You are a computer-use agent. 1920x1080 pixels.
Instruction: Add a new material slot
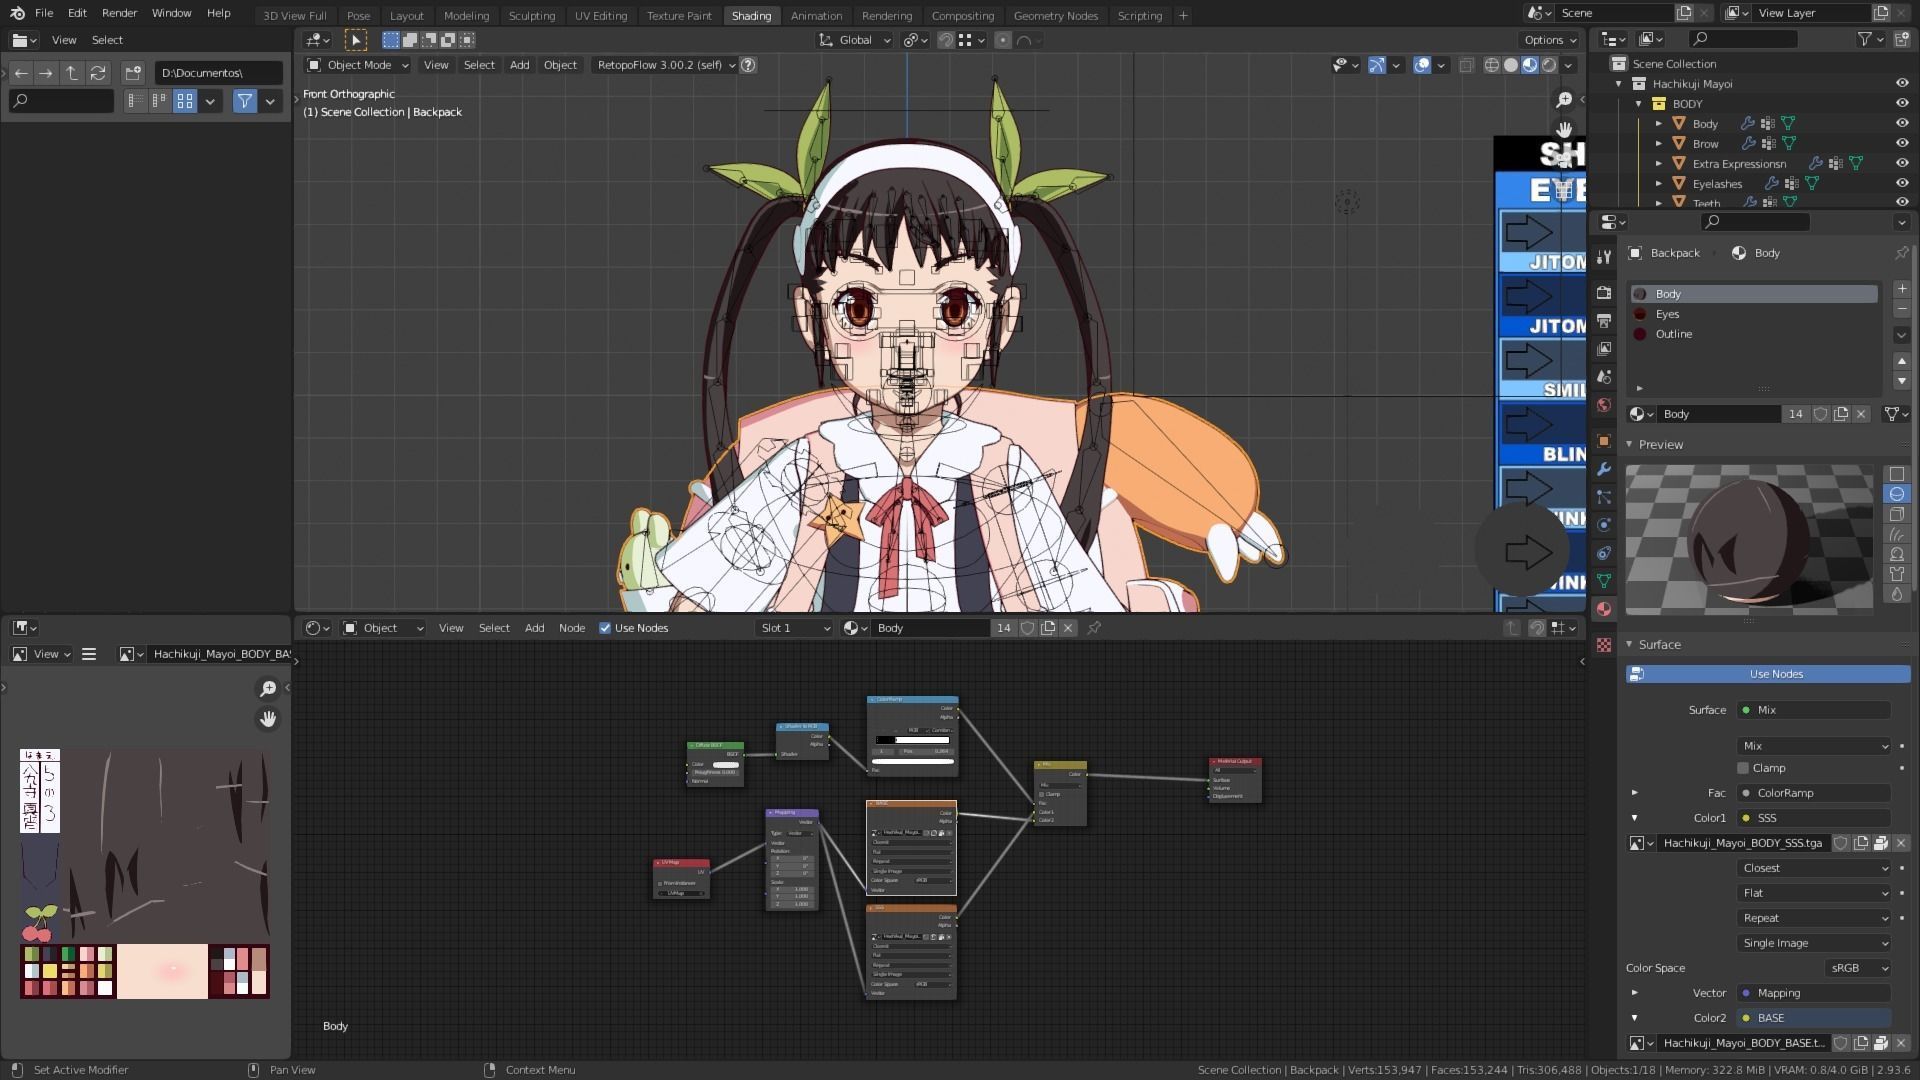(x=1901, y=289)
